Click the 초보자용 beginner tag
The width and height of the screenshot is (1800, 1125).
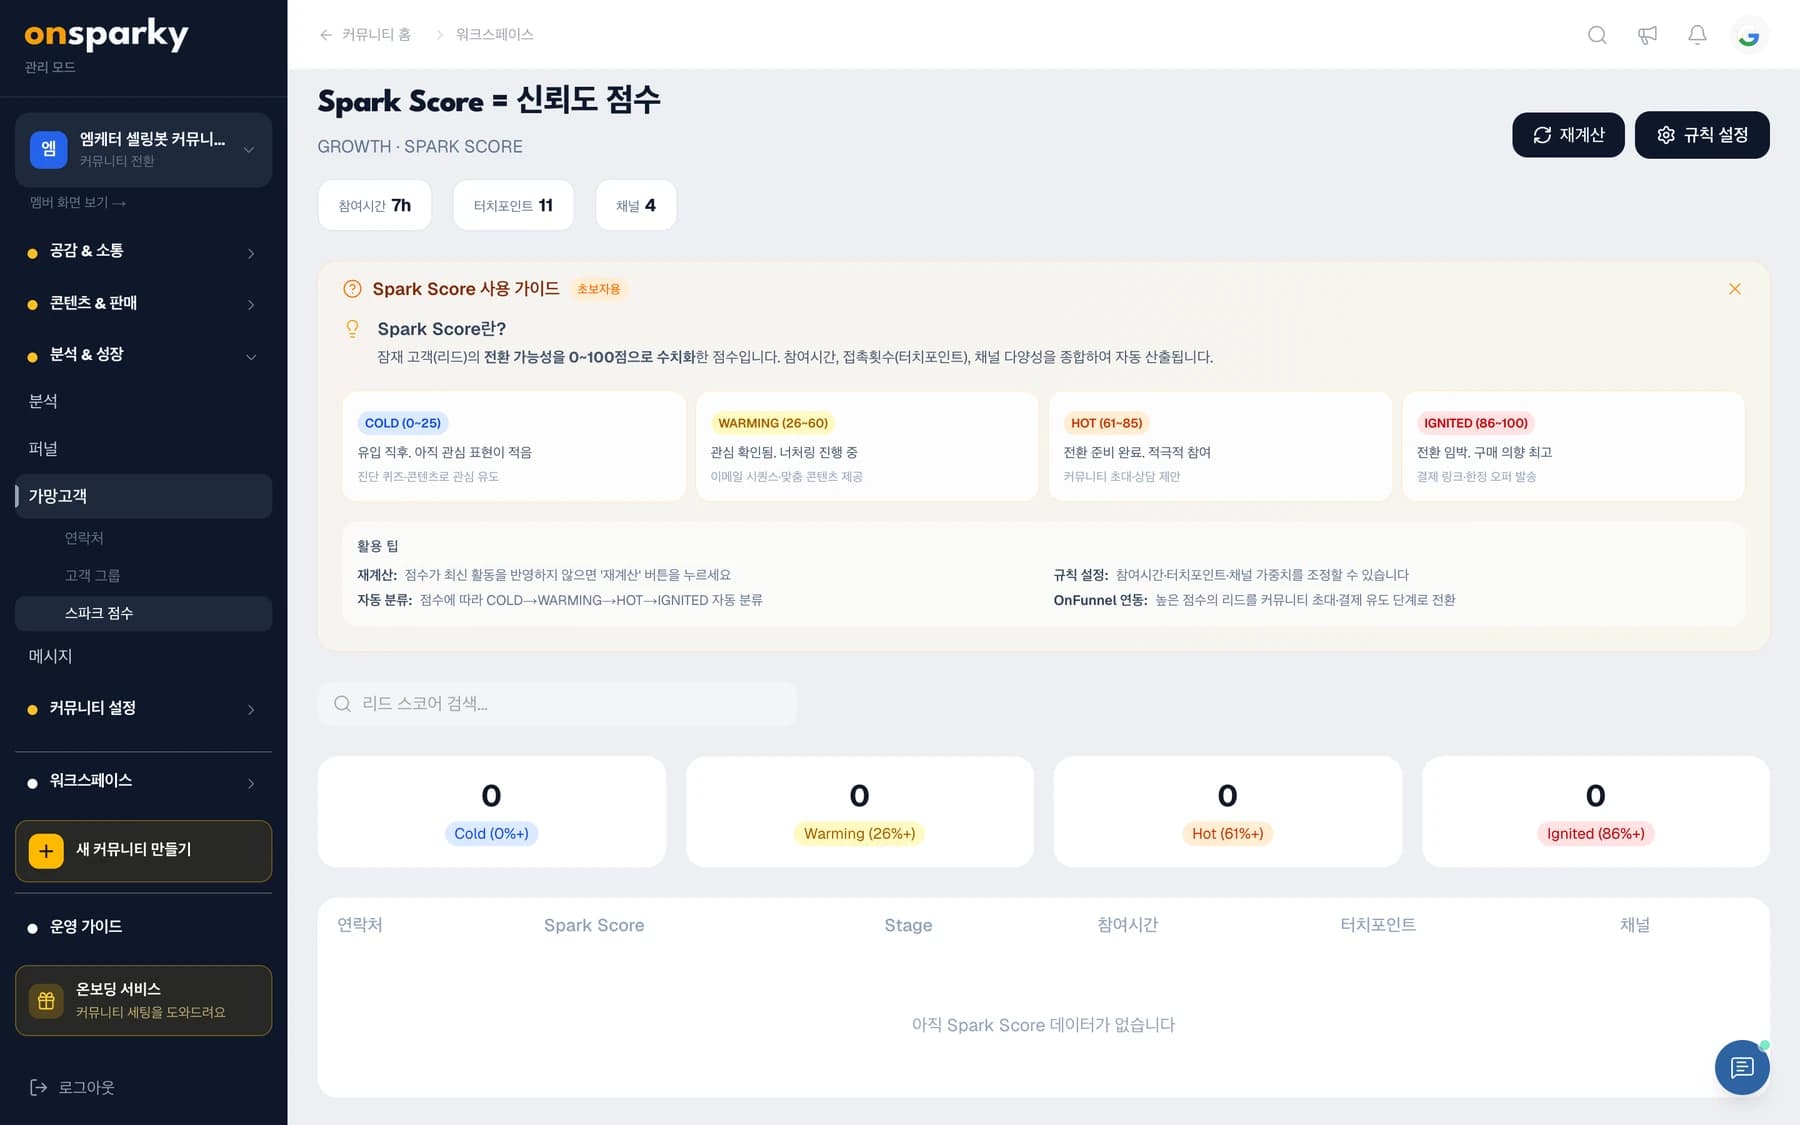[598, 289]
